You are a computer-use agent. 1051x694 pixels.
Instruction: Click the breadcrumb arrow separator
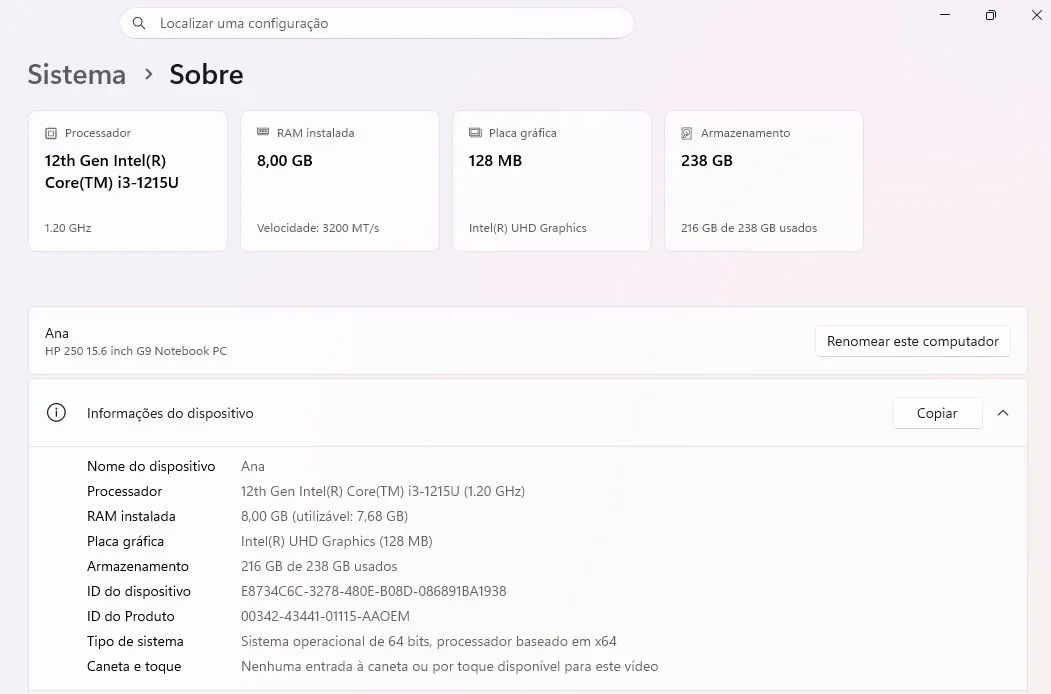point(149,74)
